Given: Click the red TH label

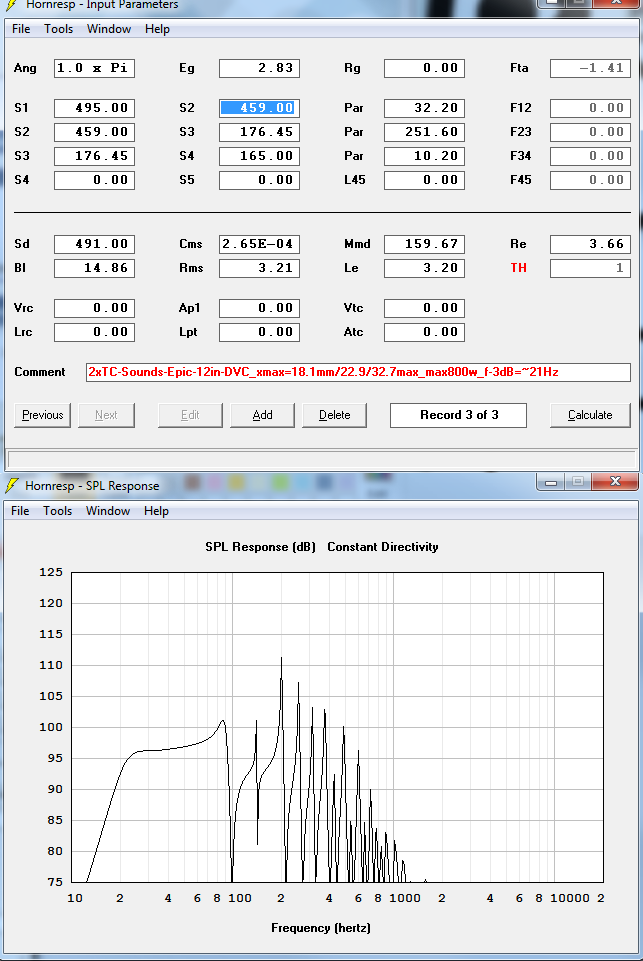Looking at the screenshot, I should click(x=519, y=268).
